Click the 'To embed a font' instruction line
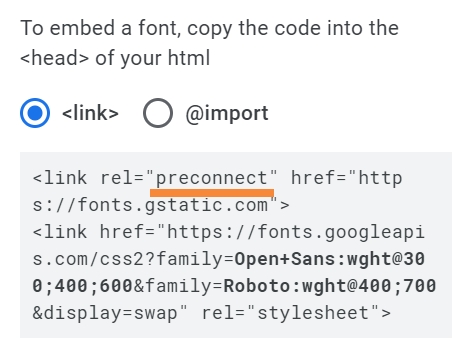The width and height of the screenshot is (474, 363). 209,28
